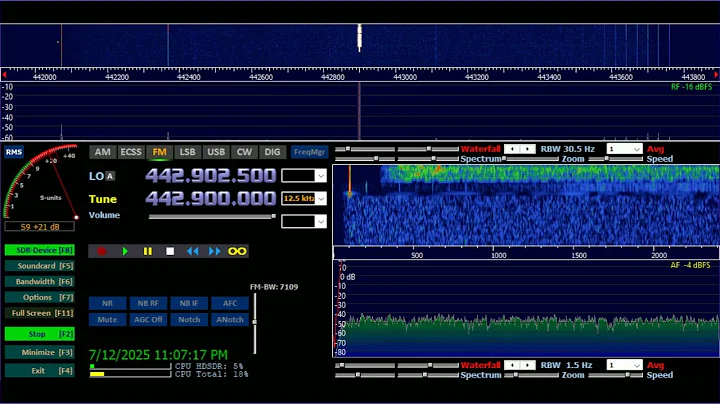
Task: Toggle ANotch auto notch button
Action: [x=230, y=320]
